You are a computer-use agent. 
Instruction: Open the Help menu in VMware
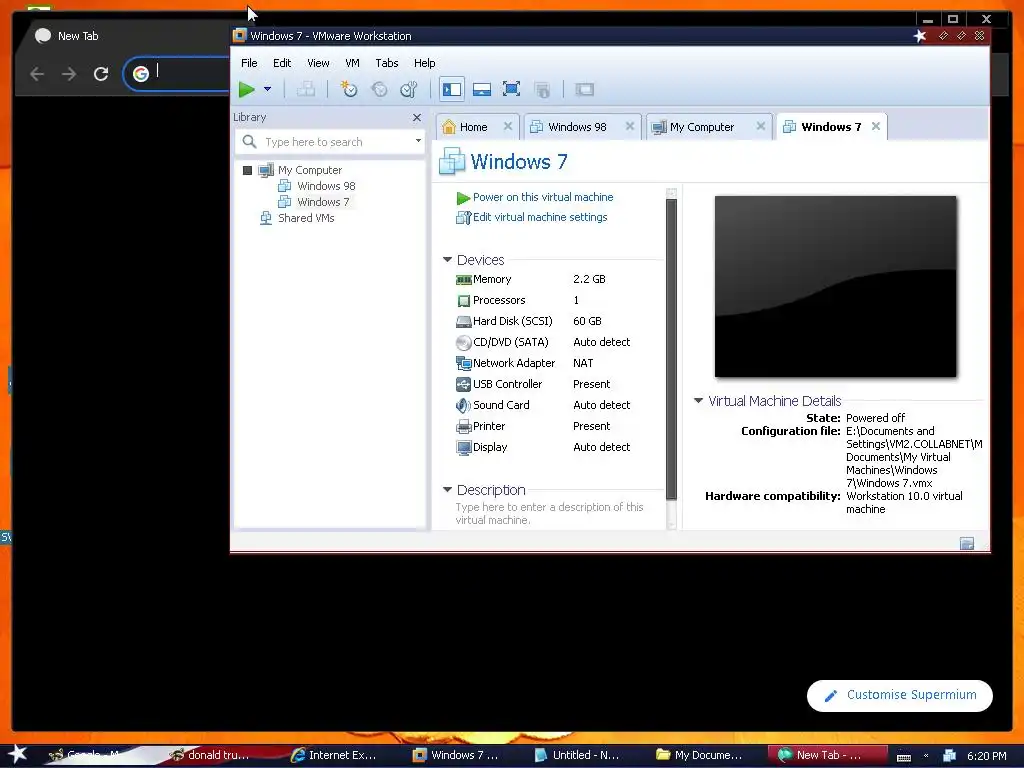tap(424, 63)
